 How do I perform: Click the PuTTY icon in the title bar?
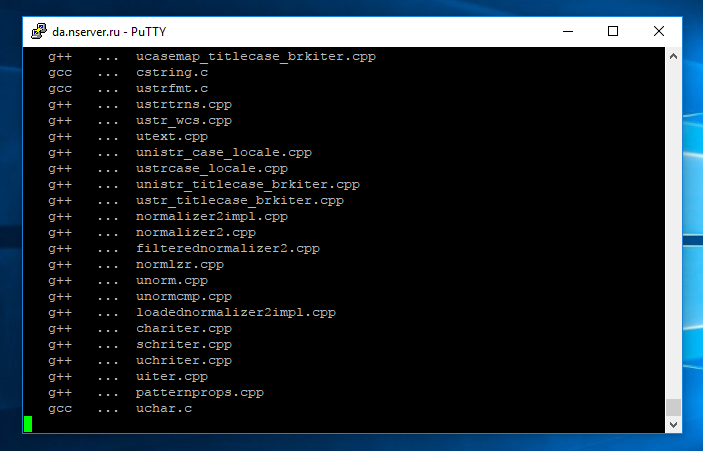(39, 31)
